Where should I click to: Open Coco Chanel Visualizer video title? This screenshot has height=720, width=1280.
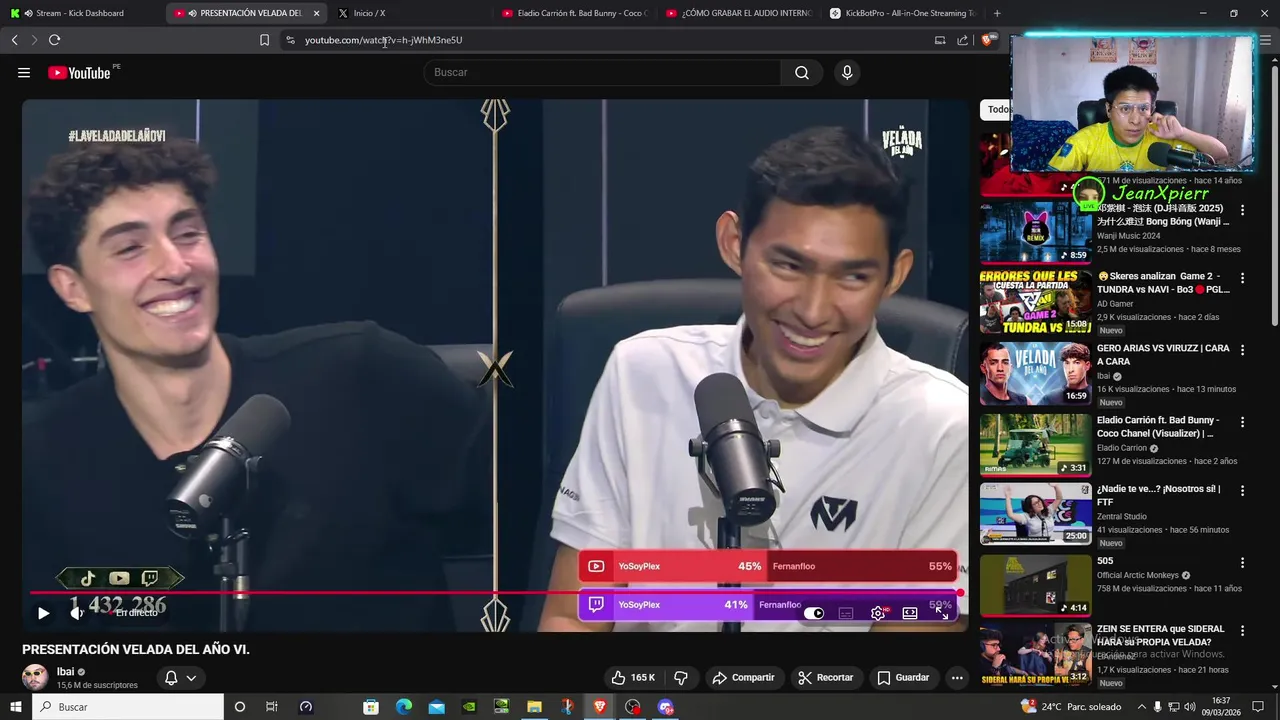coord(1158,427)
